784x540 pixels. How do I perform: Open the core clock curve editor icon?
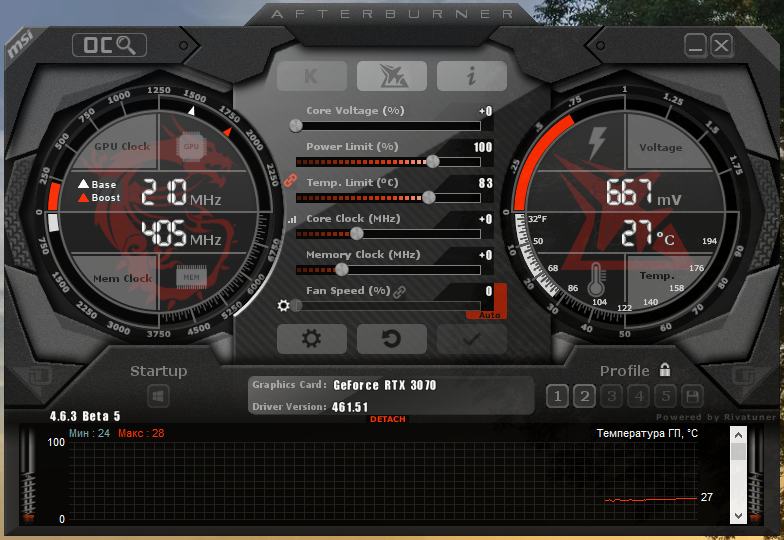pos(292,219)
